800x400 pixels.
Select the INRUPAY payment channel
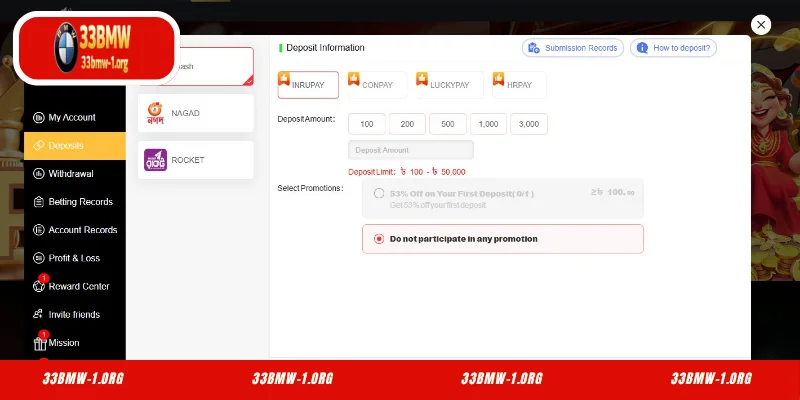click(308, 85)
